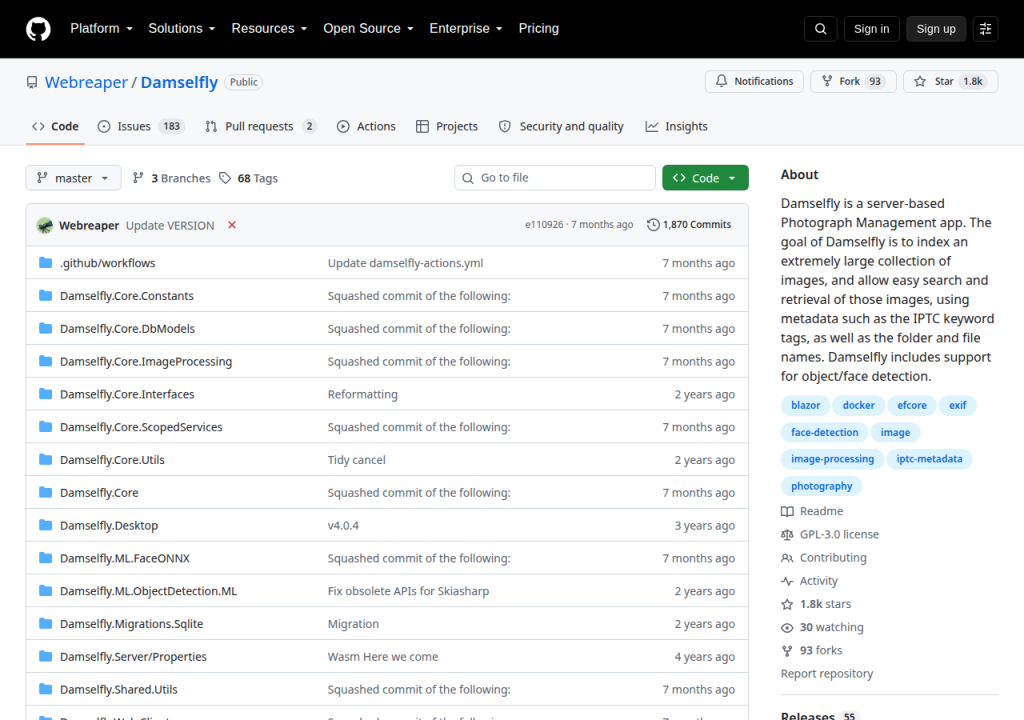
Task: Switch to Security and quality tab
Action: (x=561, y=126)
